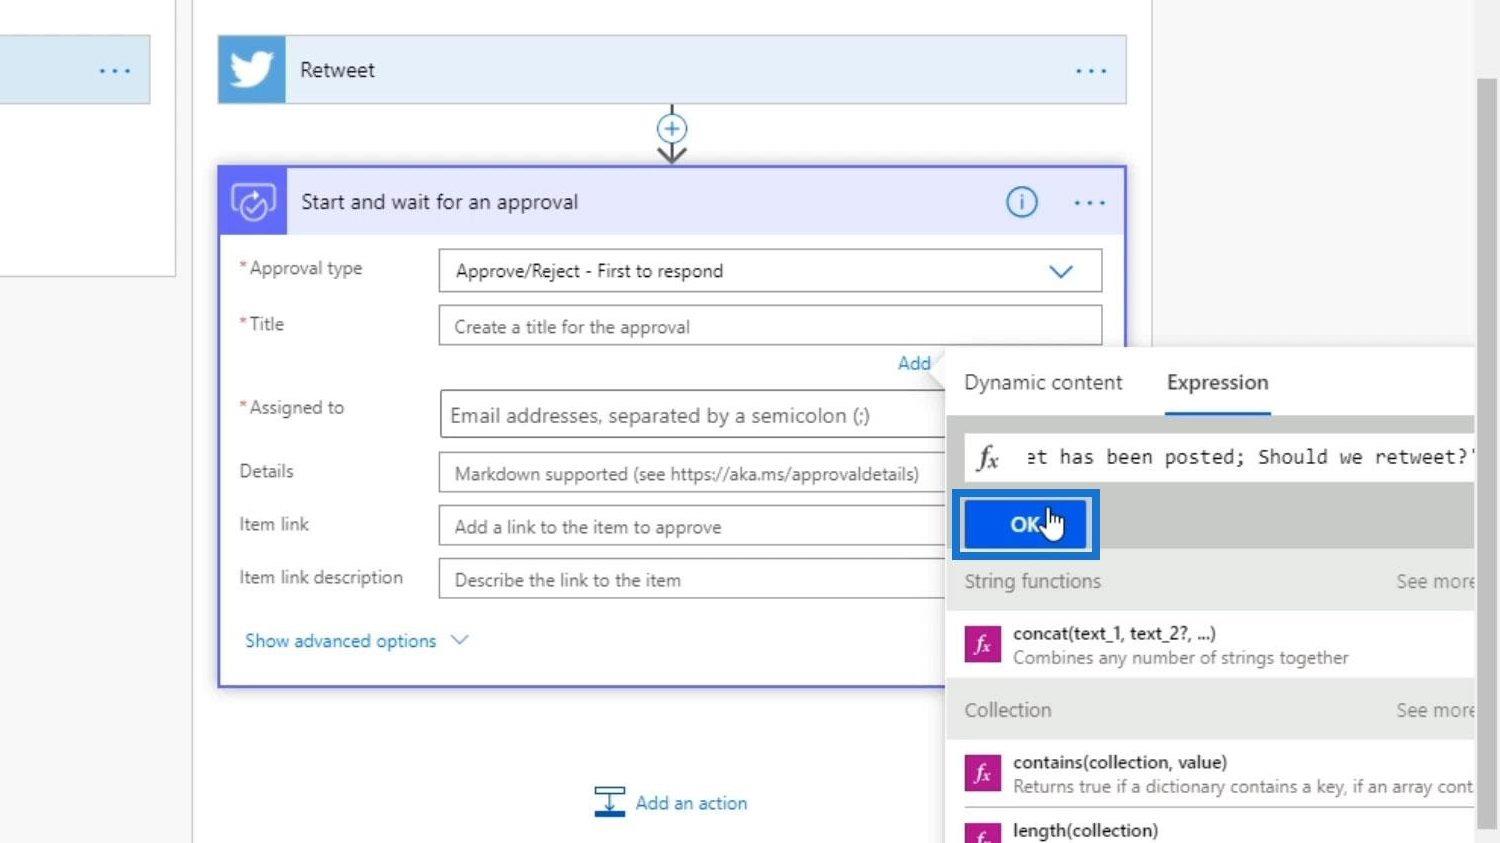Viewport: 1500px width, 843px height.
Task: Click Add an action link
Action: click(x=691, y=803)
